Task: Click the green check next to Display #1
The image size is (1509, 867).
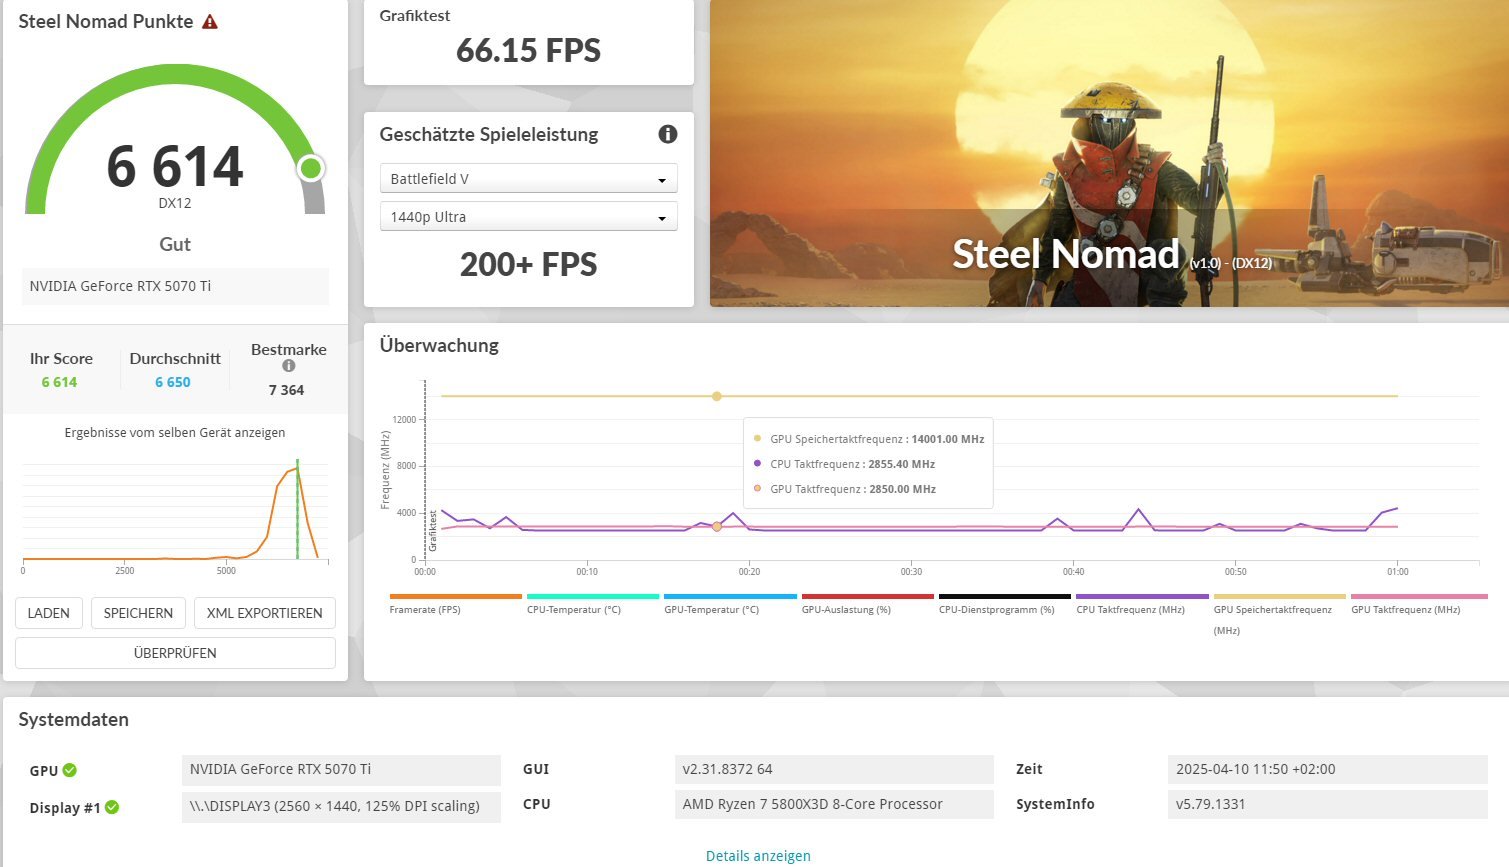Action: click(112, 807)
